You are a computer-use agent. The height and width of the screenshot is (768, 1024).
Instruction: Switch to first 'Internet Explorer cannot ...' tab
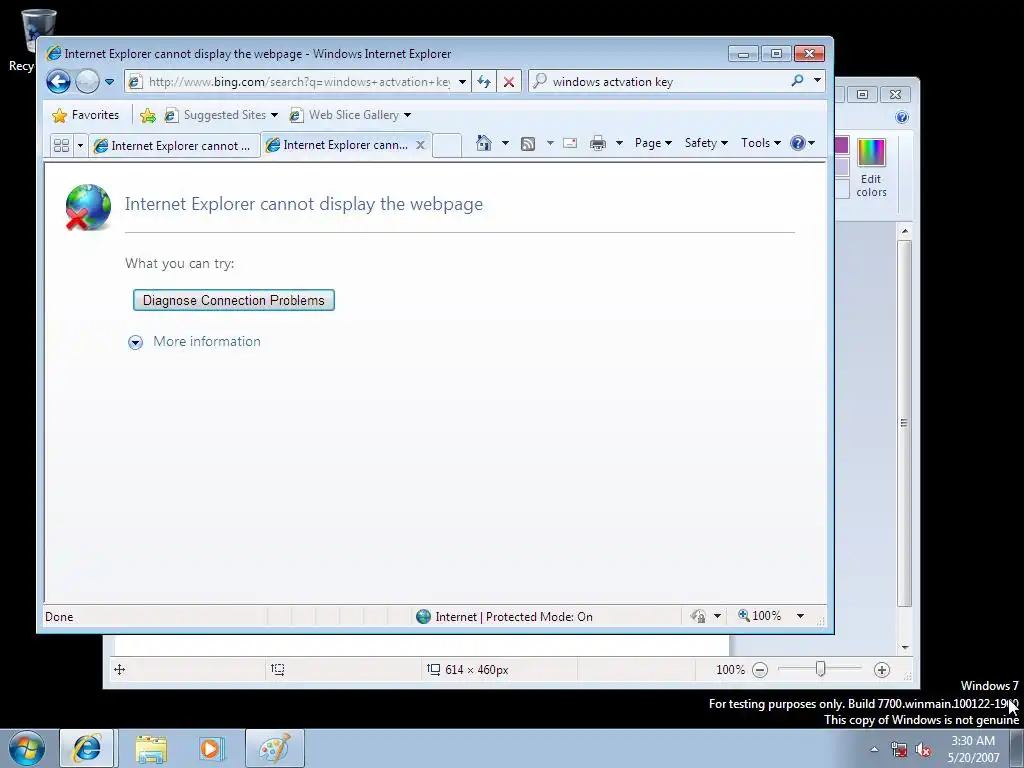click(x=173, y=146)
